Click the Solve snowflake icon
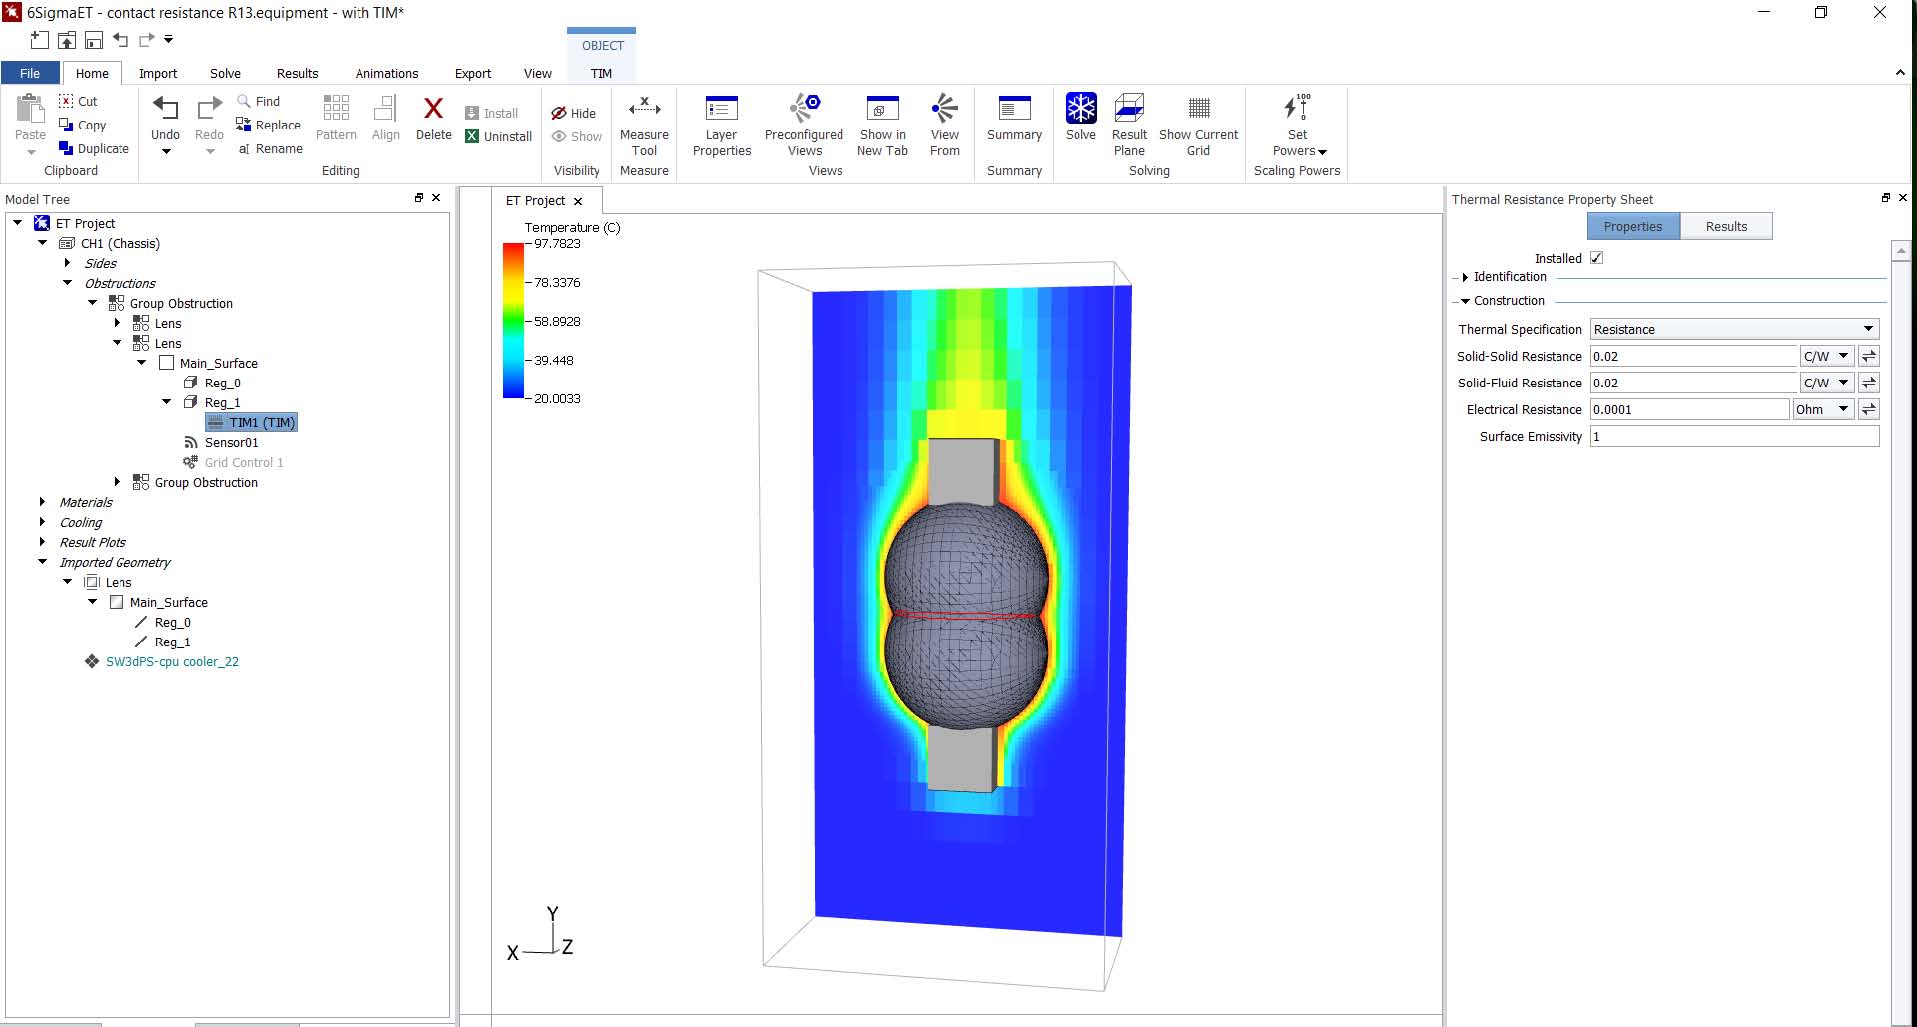Viewport: 1917px width, 1027px height. [x=1080, y=109]
